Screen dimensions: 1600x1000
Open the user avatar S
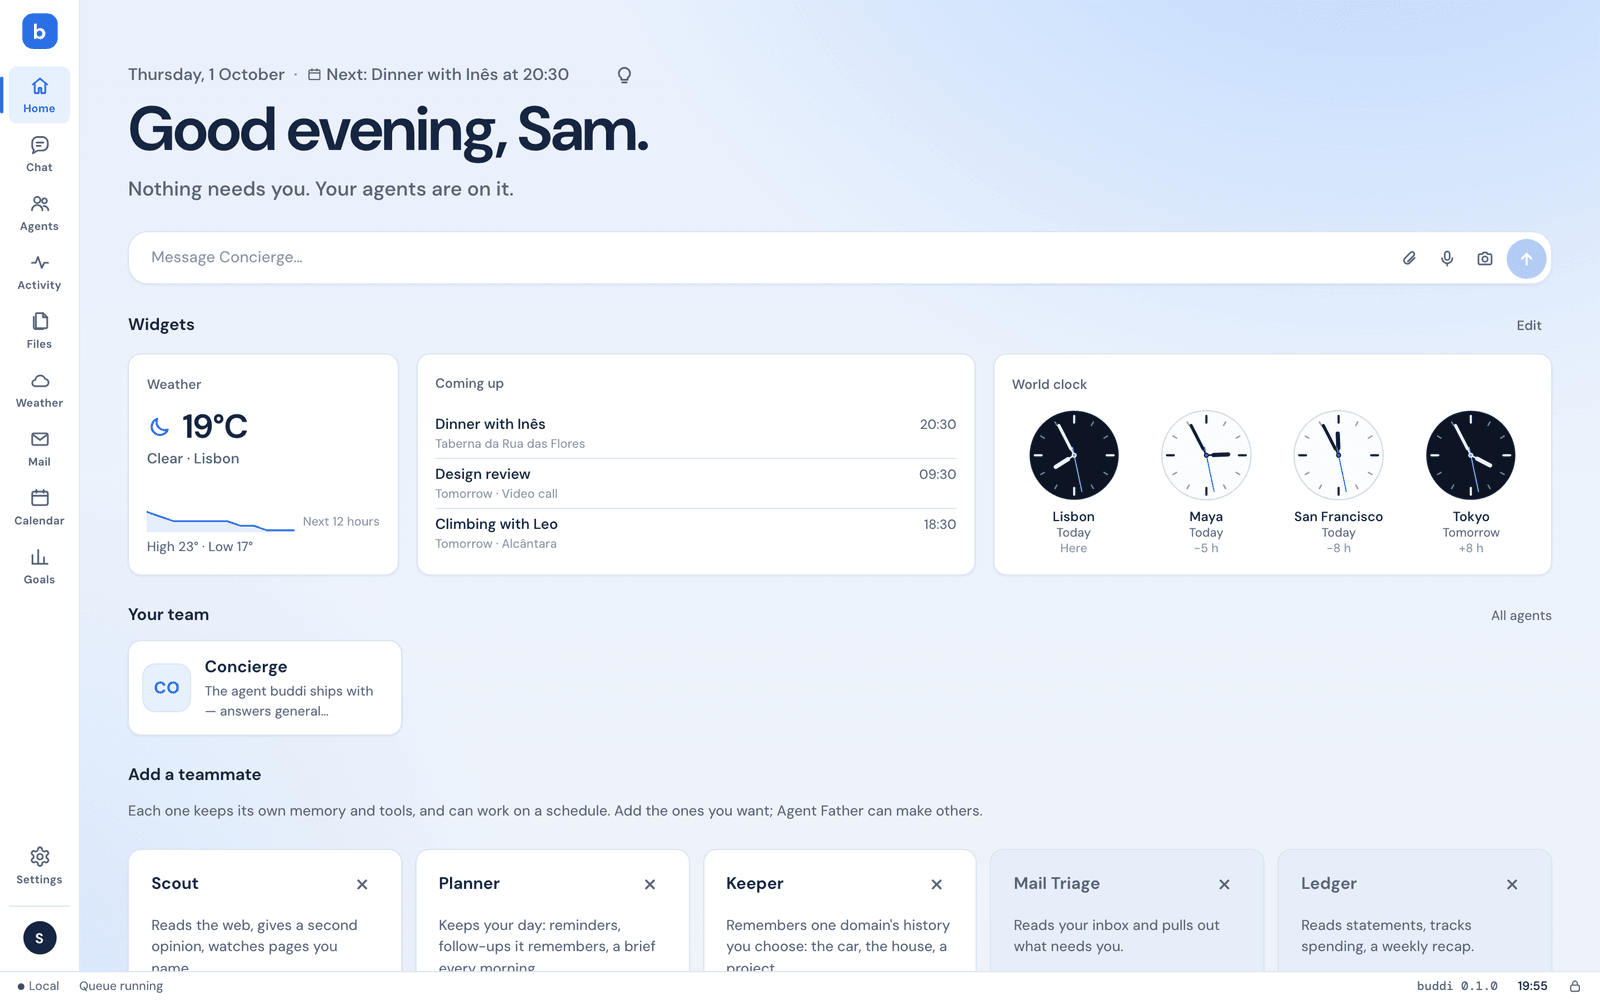[40, 938]
